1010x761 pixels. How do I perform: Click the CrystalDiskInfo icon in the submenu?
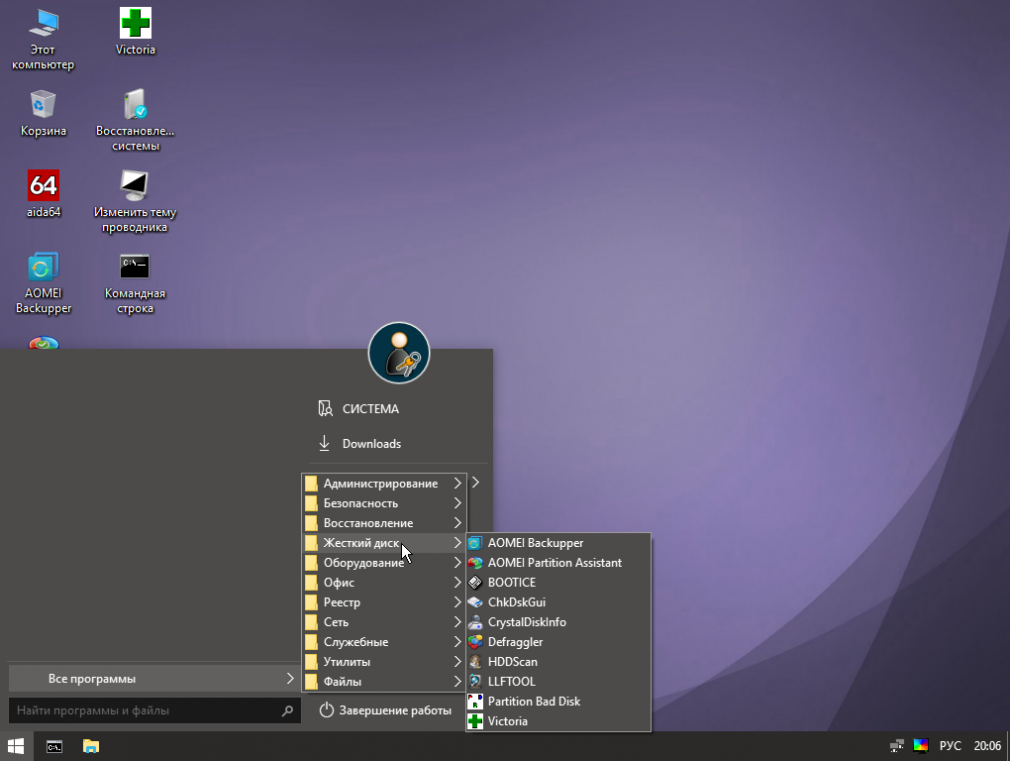coord(475,622)
